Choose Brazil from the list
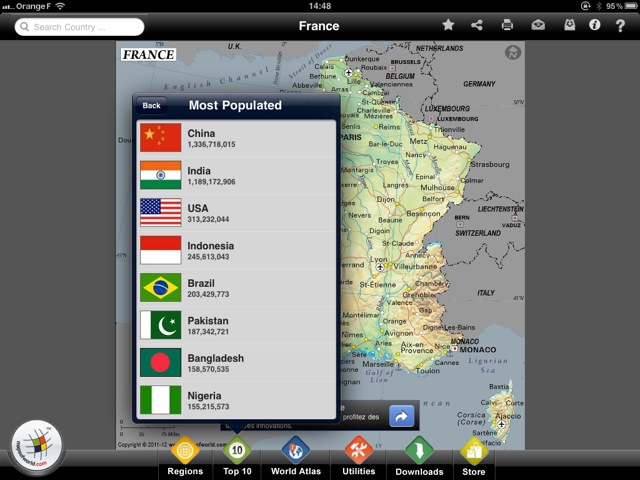This screenshot has height=480, width=640. tap(236, 289)
